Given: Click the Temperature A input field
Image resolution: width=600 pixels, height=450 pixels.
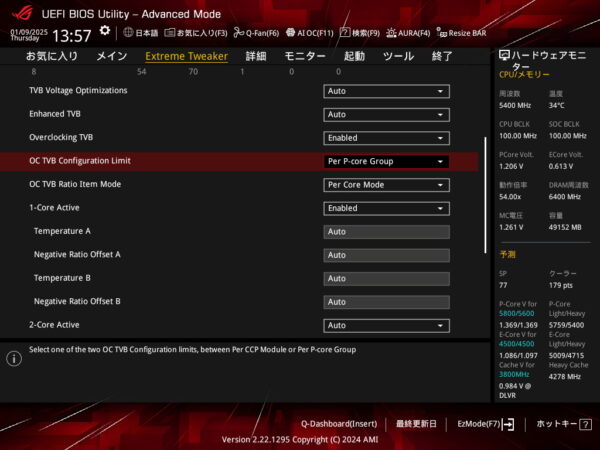Looking at the screenshot, I should [x=386, y=231].
